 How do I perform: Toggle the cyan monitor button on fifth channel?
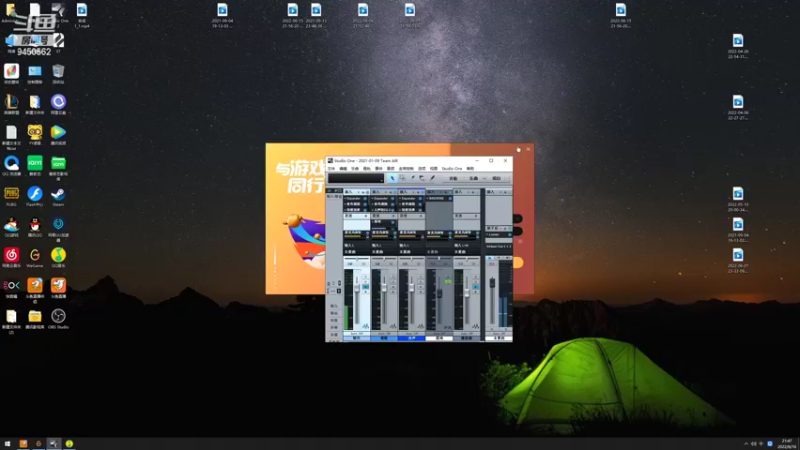(x=476, y=286)
